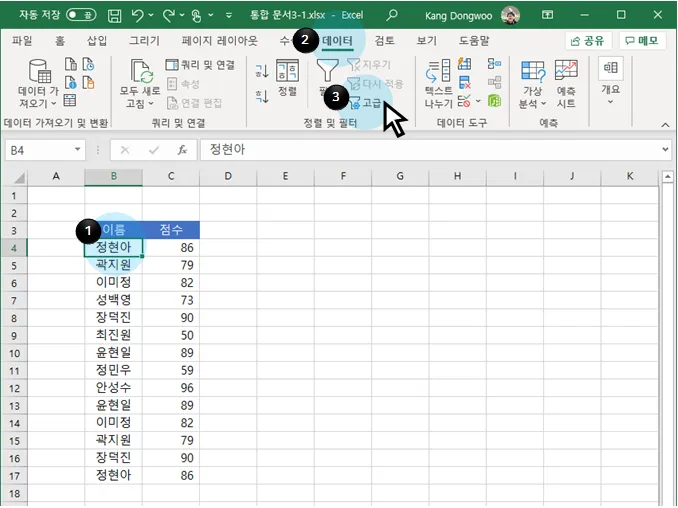Viewport: 678px width, 508px height.
Task: Switch to the 페이지 레이아웃 tab
Action: pos(219,41)
